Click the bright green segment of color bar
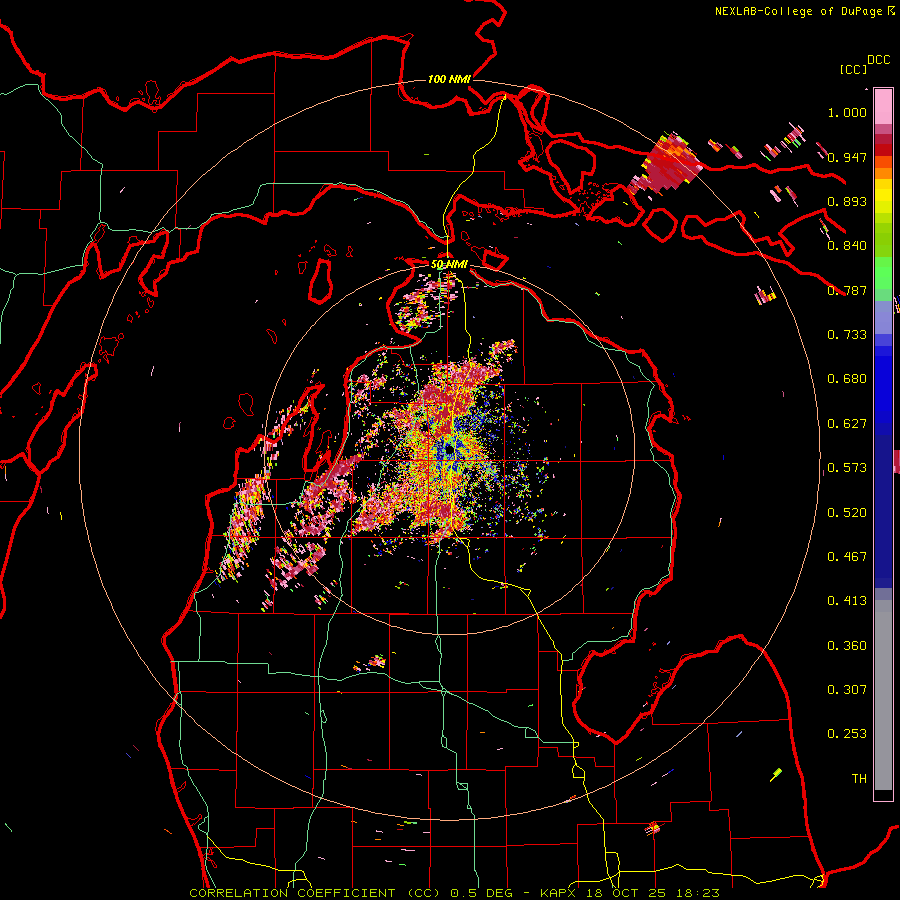Screen dimensions: 900x900 point(883,273)
